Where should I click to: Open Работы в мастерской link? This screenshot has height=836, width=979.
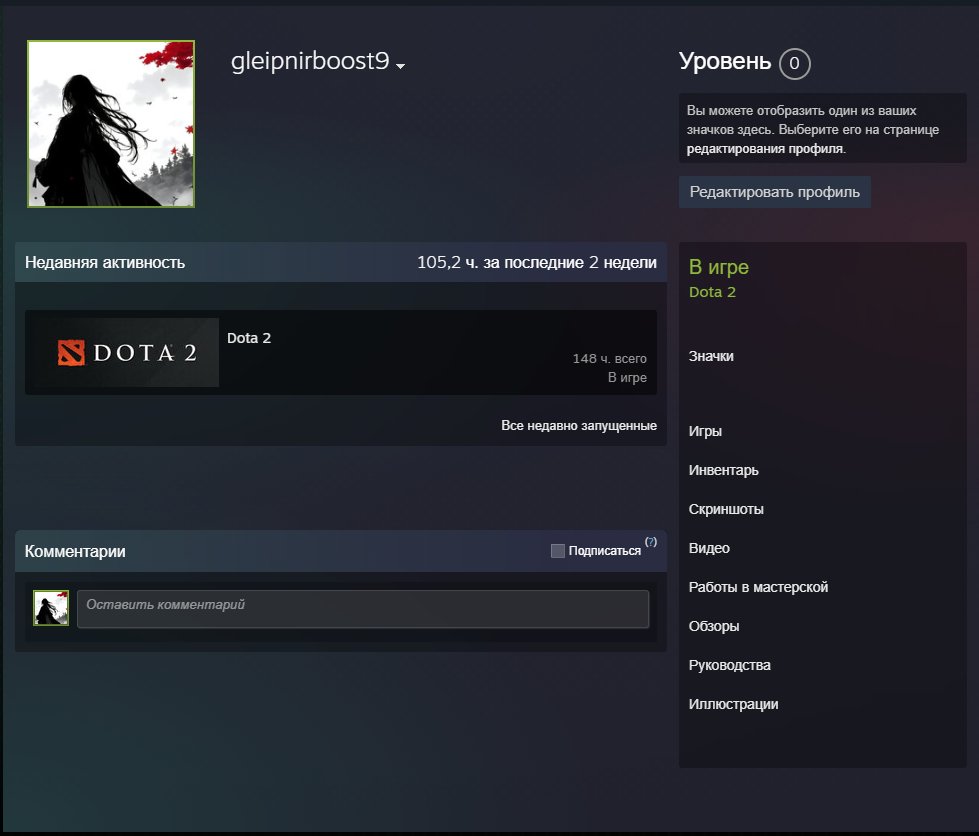[x=758, y=587]
